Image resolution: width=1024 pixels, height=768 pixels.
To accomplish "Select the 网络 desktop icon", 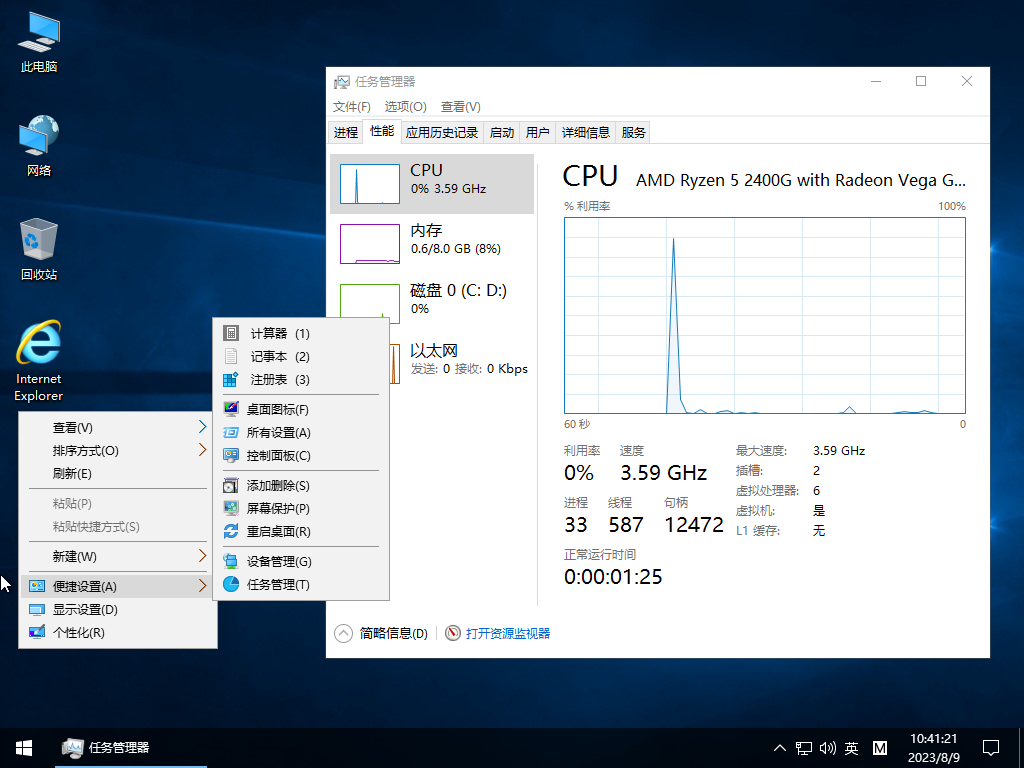I will [x=39, y=146].
